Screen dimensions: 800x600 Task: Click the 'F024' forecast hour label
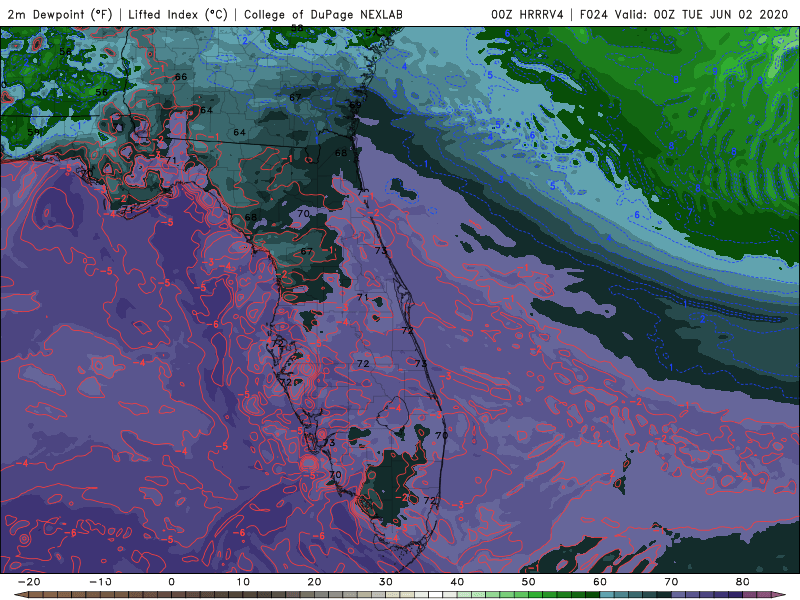pyautogui.click(x=593, y=14)
